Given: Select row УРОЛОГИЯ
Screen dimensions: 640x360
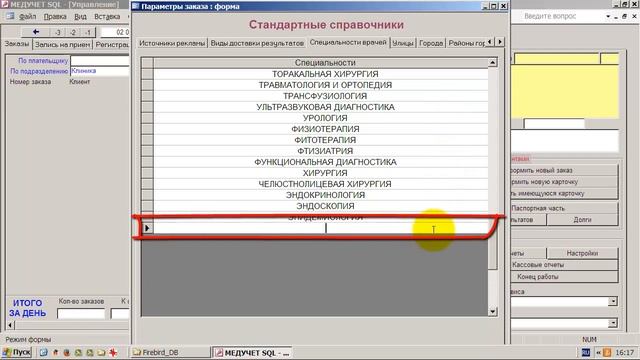Looking at the screenshot, I should [x=320, y=118].
